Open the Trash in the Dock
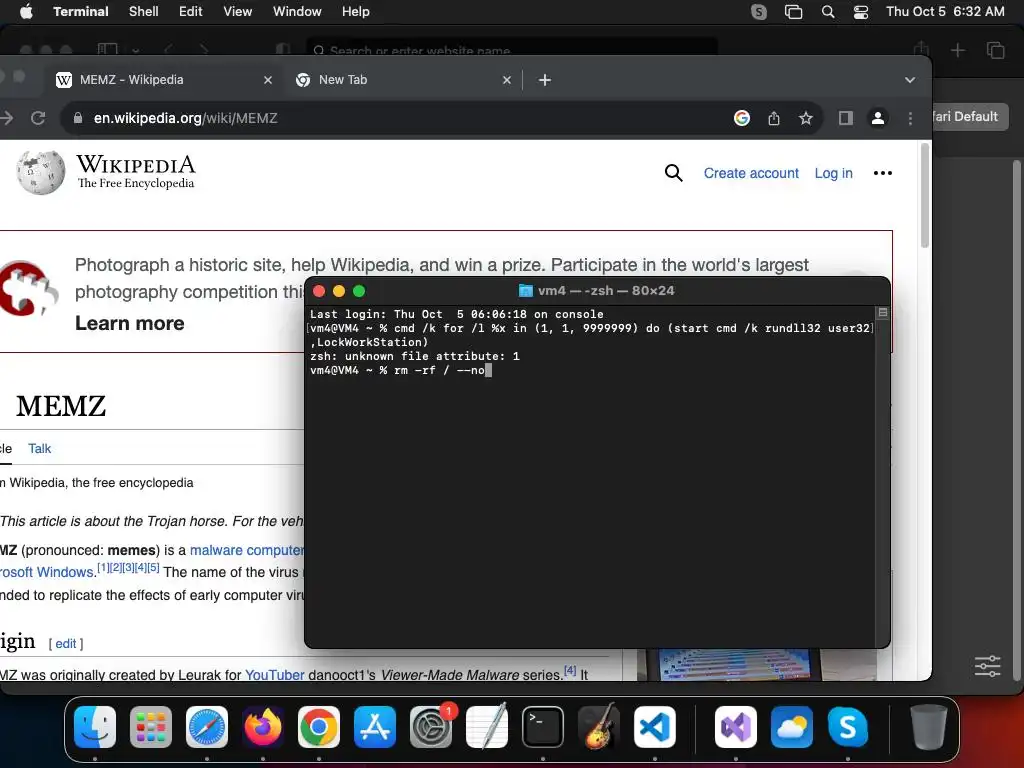1024x768 pixels. [x=929, y=727]
